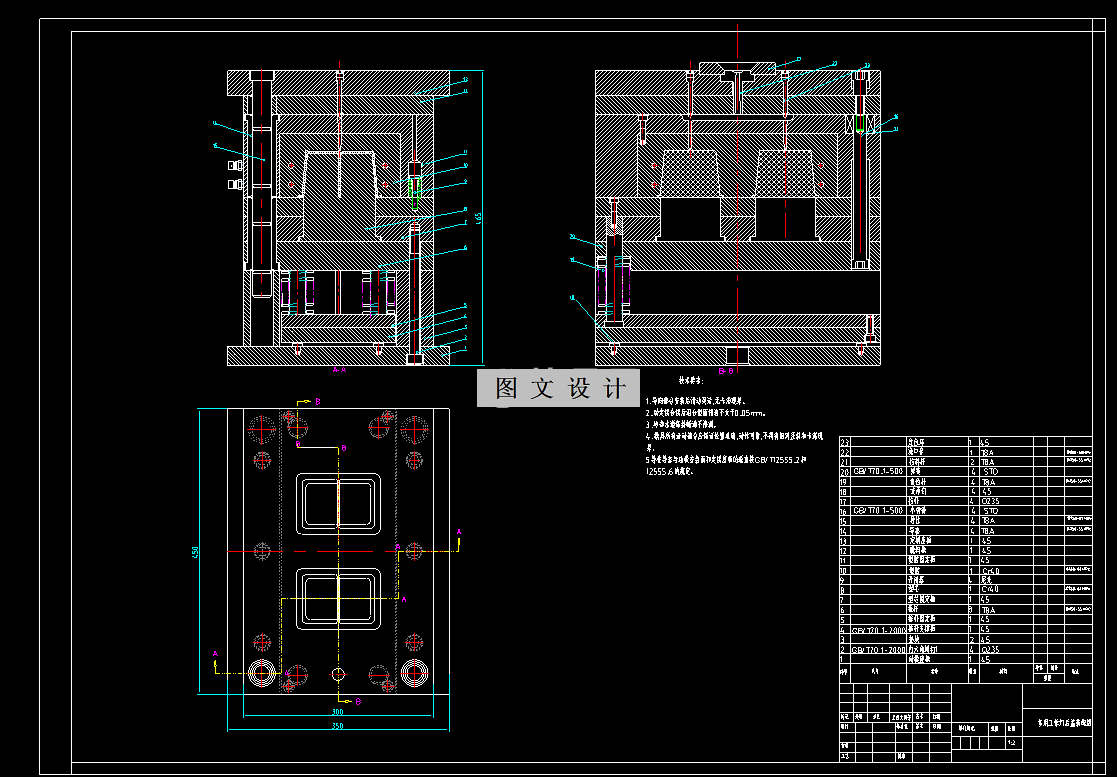1117x777 pixels.
Task: Select the 300 width dimension text
Action: (x=338, y=711)
